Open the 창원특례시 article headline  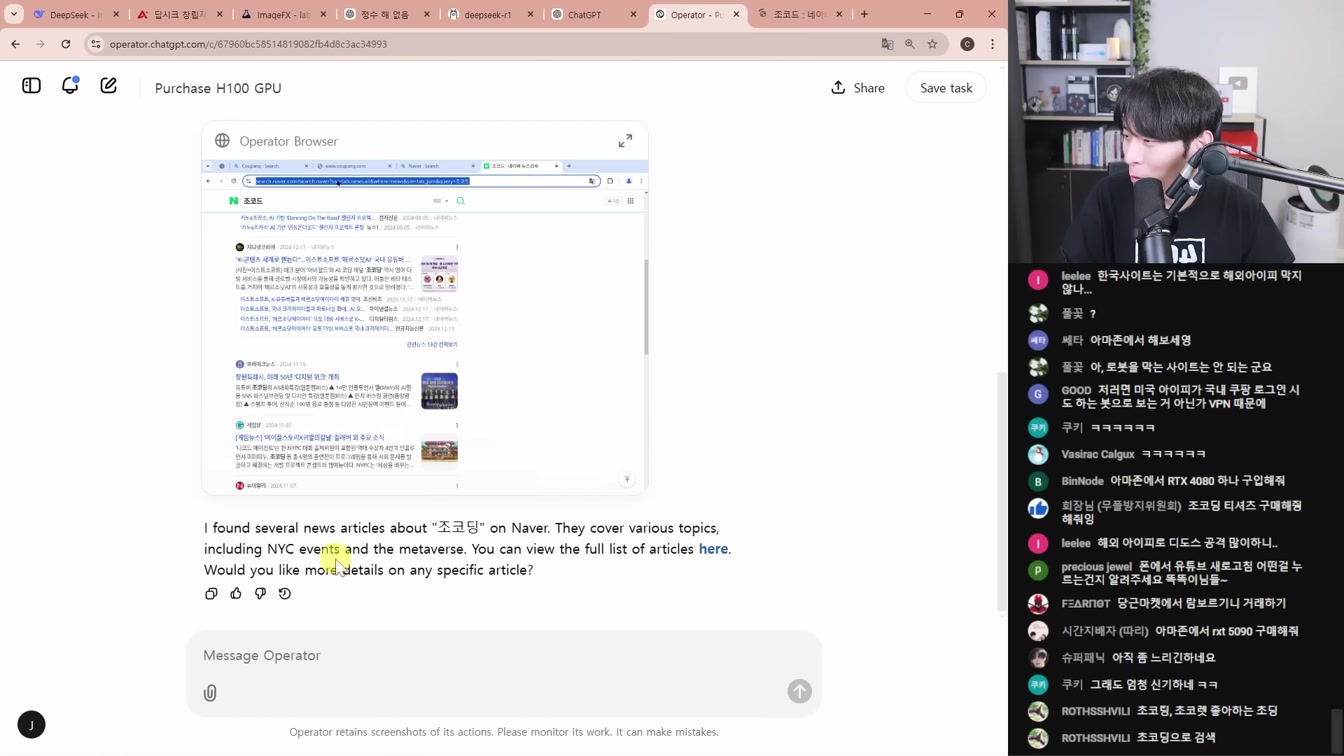pos(287,377)
